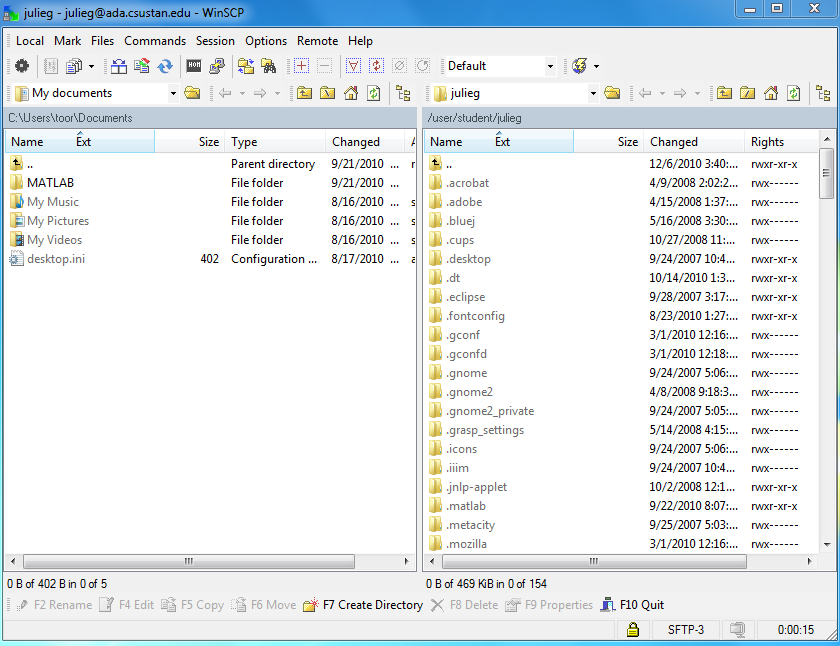Image resolution: width=840 pixels, height=646 pixels.
Task: Click the Synchronize Browsing folders icon
Action: (246, 66)
